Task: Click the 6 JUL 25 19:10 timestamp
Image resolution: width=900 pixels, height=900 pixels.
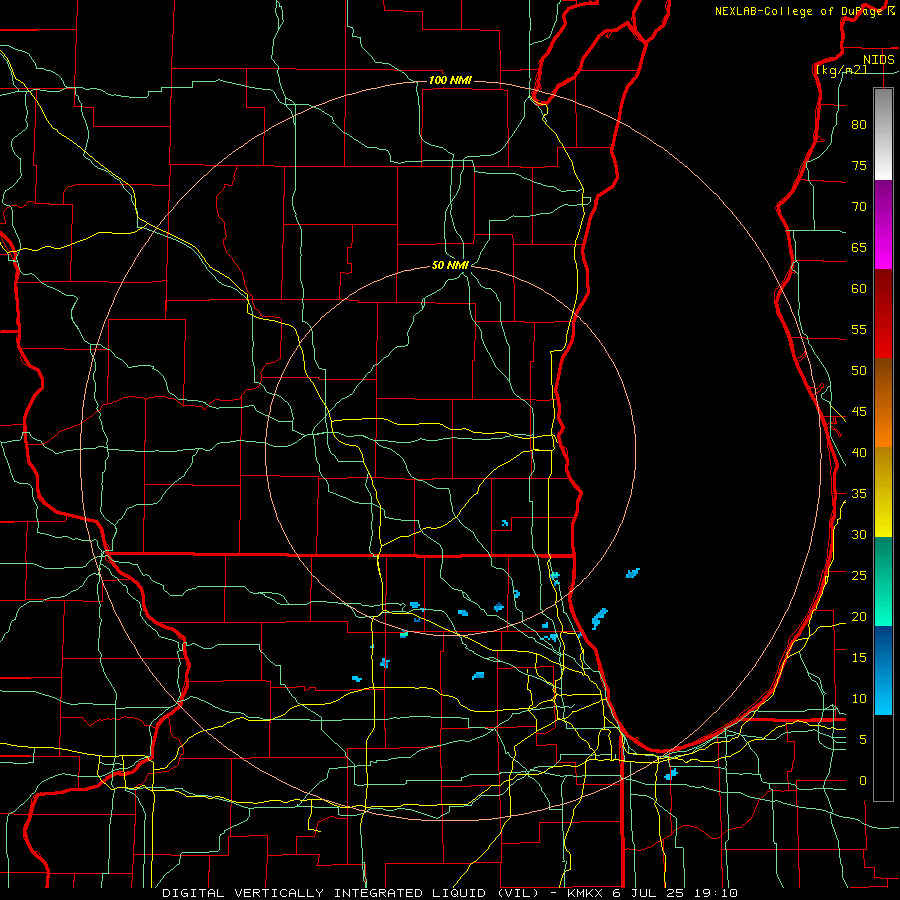Action: (x=677, y=893)
